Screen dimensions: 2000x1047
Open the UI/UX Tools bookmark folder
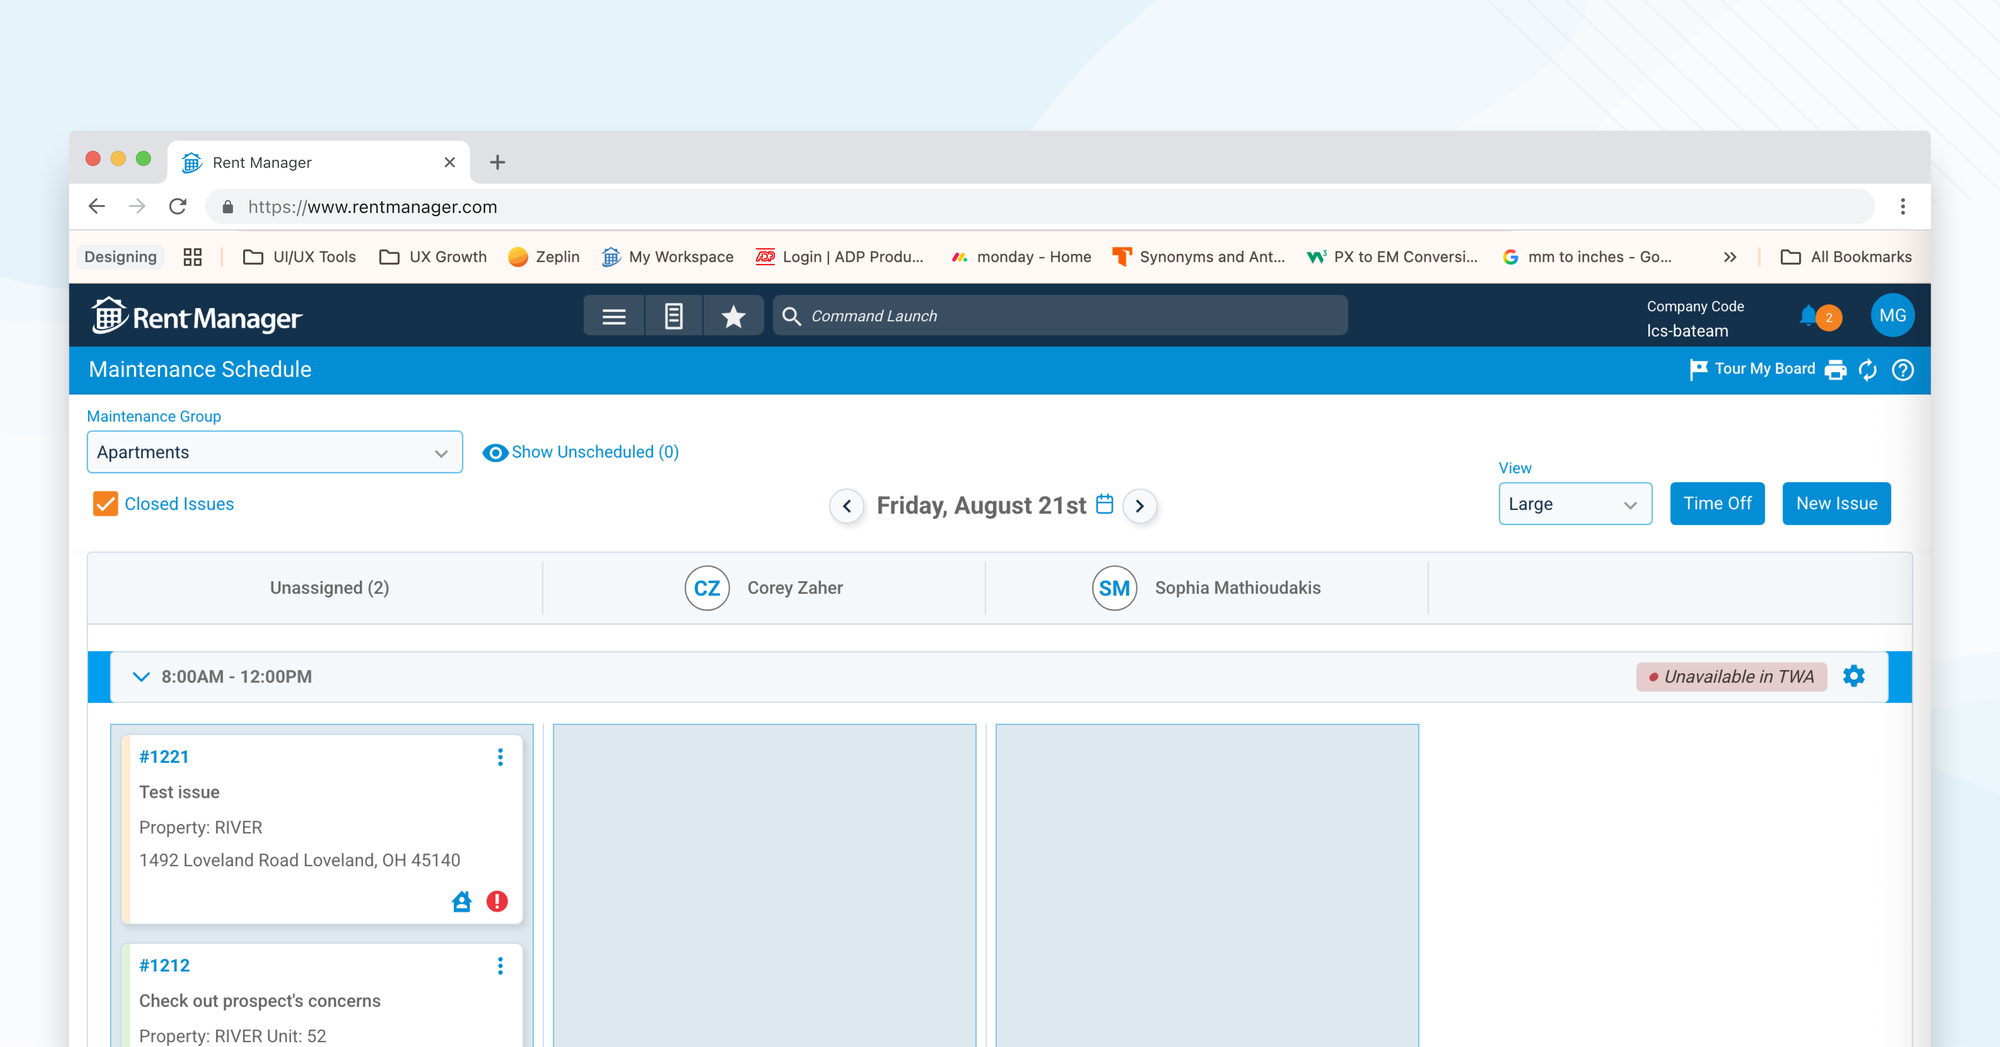(x=300, y=257)
